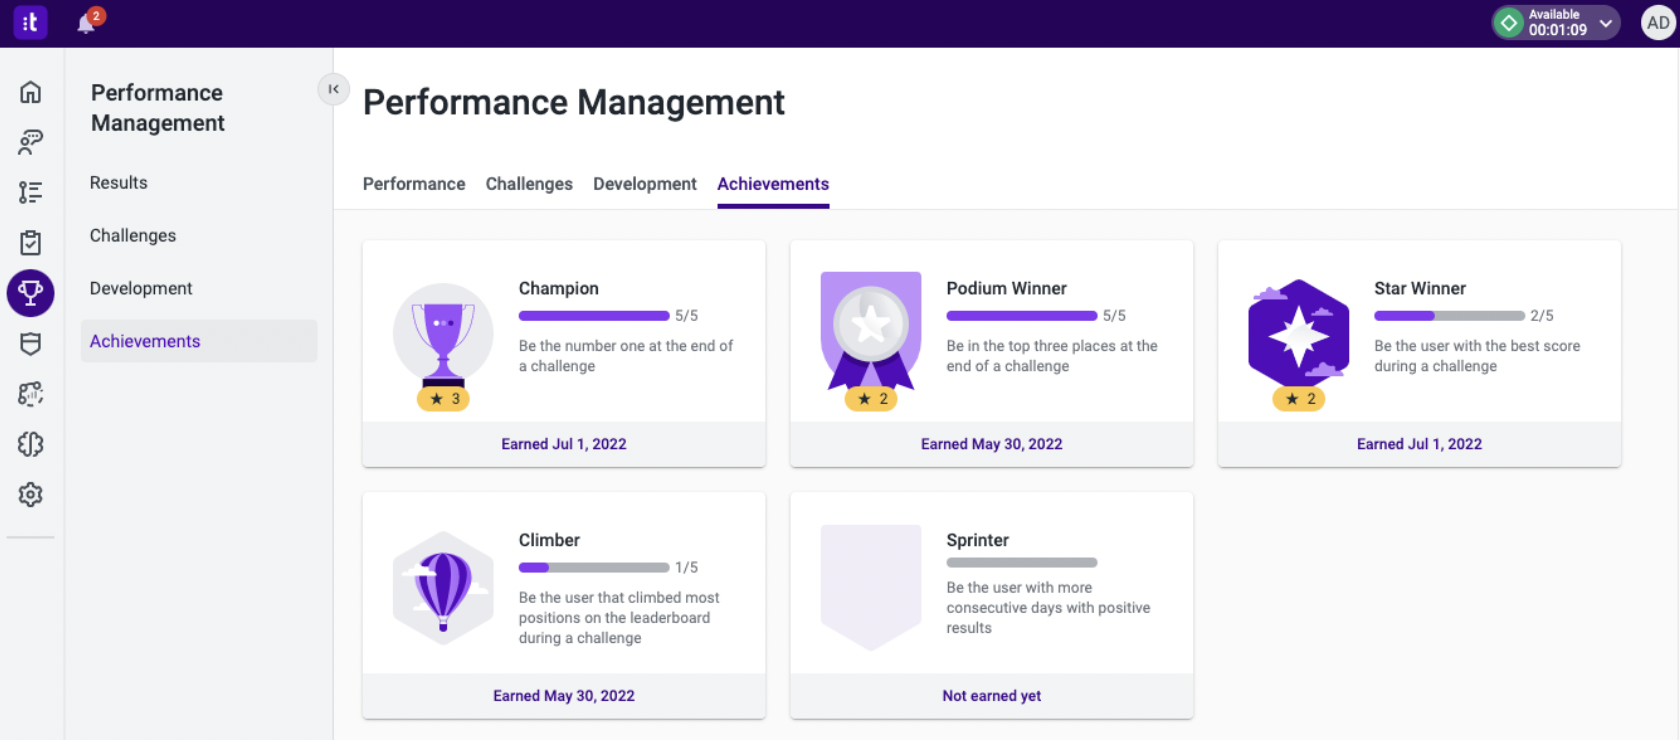Click the Performance Management page heading

574,103
